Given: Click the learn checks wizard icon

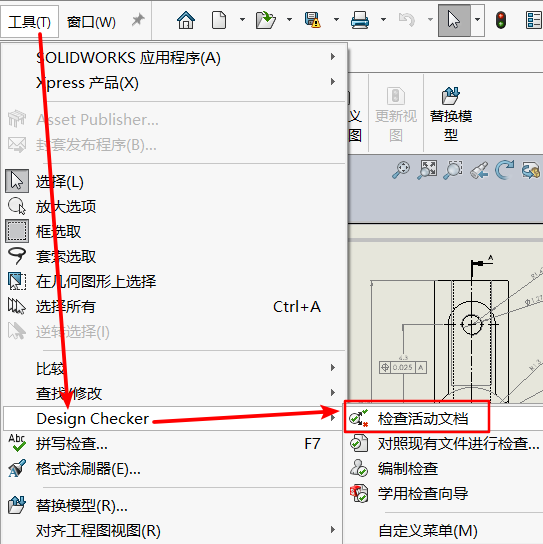Looking at the screenshot, I should [x=359, y=493].
